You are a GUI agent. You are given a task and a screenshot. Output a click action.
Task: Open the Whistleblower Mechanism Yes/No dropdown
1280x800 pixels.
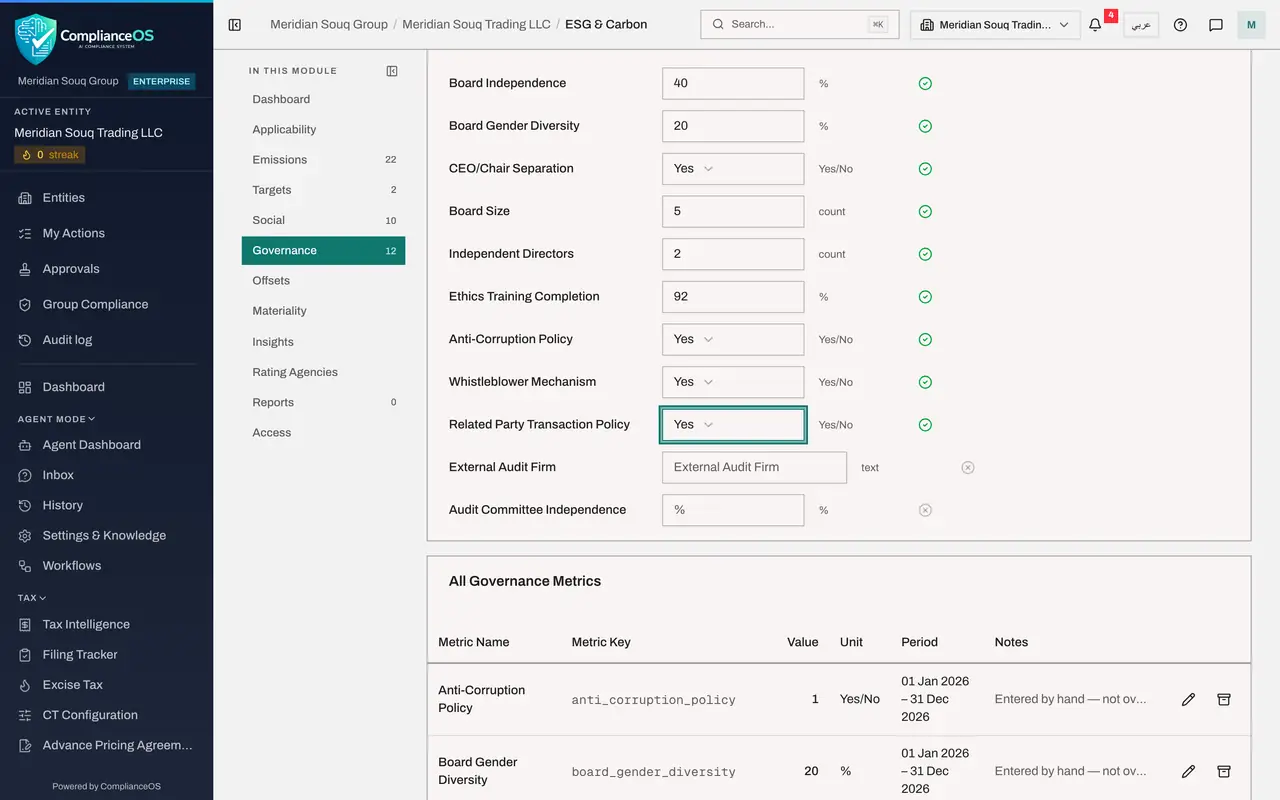point(733,382)
